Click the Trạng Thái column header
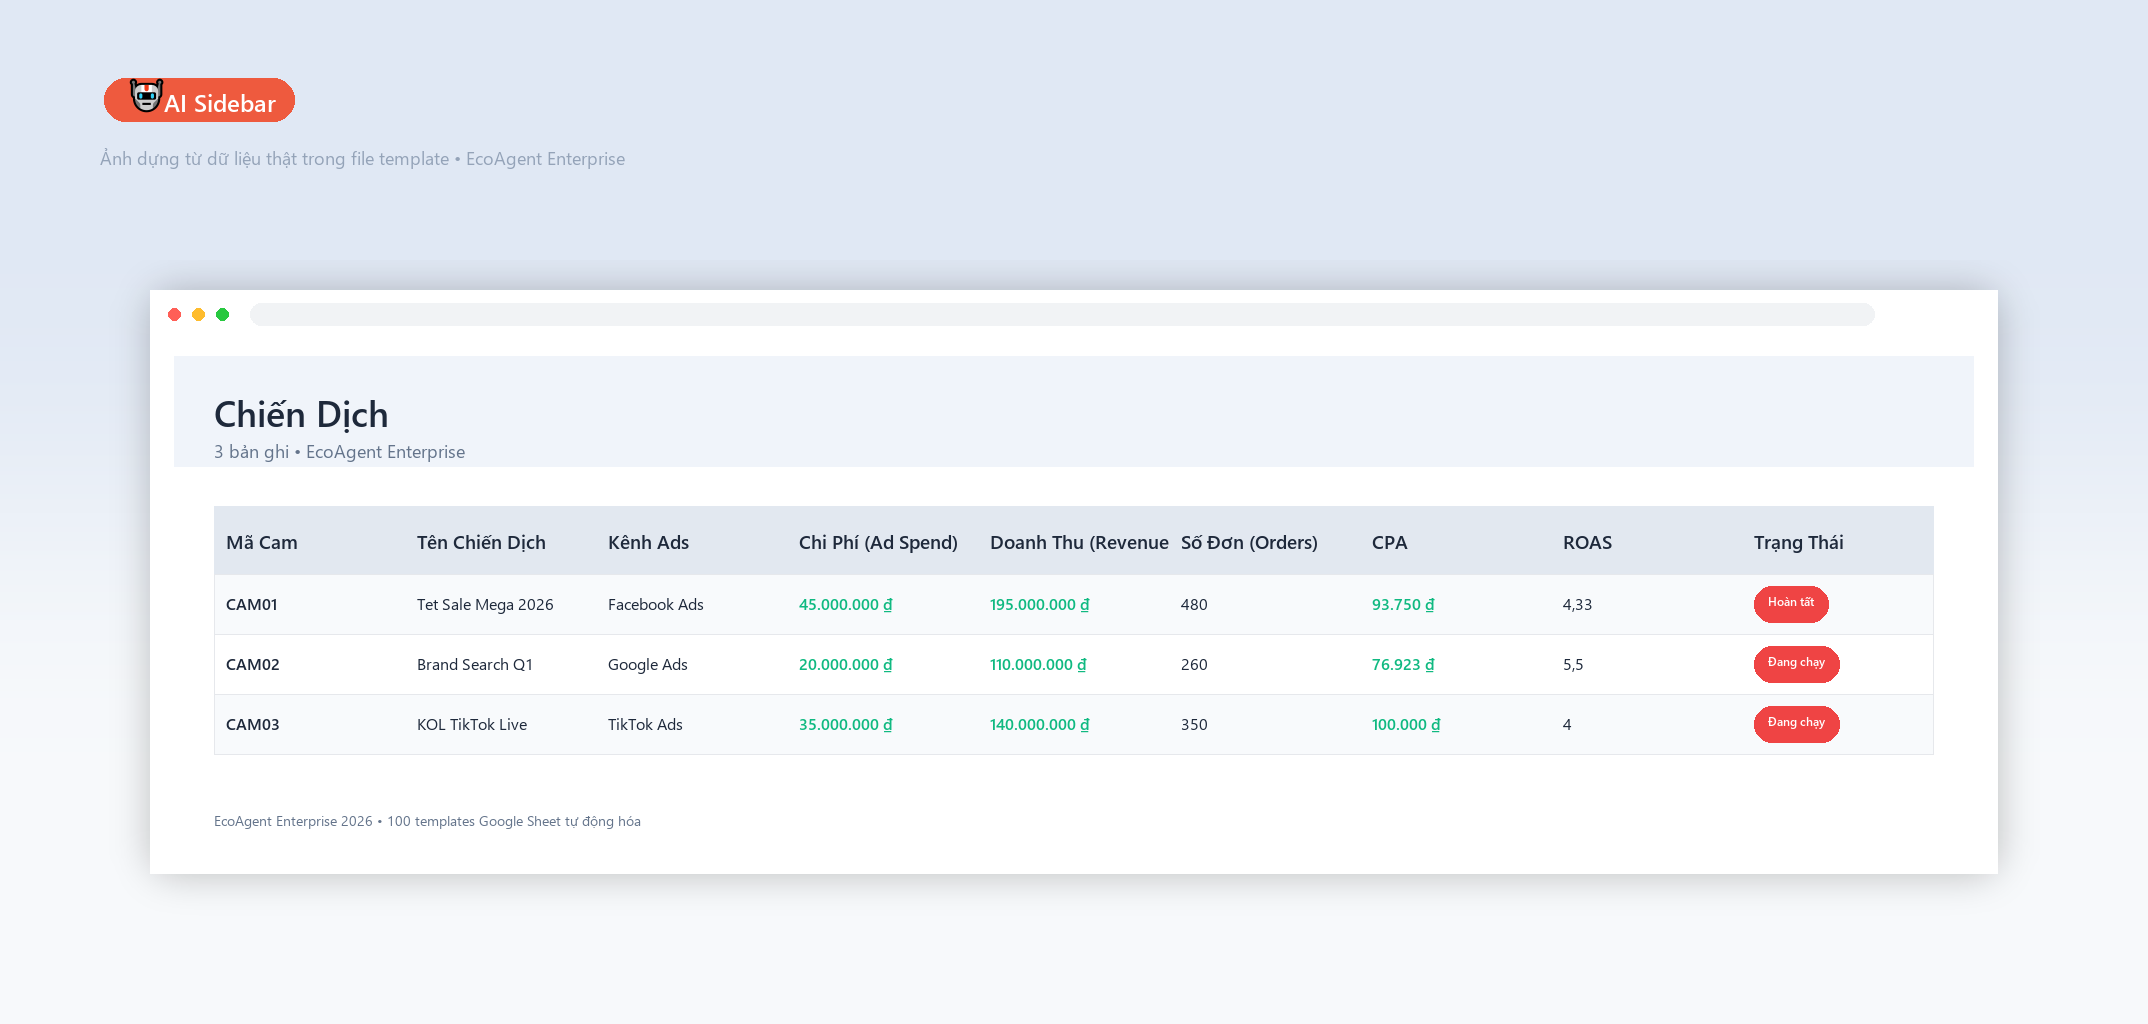Screen dimensions: 2148x1024 [x=1798, y=542]
